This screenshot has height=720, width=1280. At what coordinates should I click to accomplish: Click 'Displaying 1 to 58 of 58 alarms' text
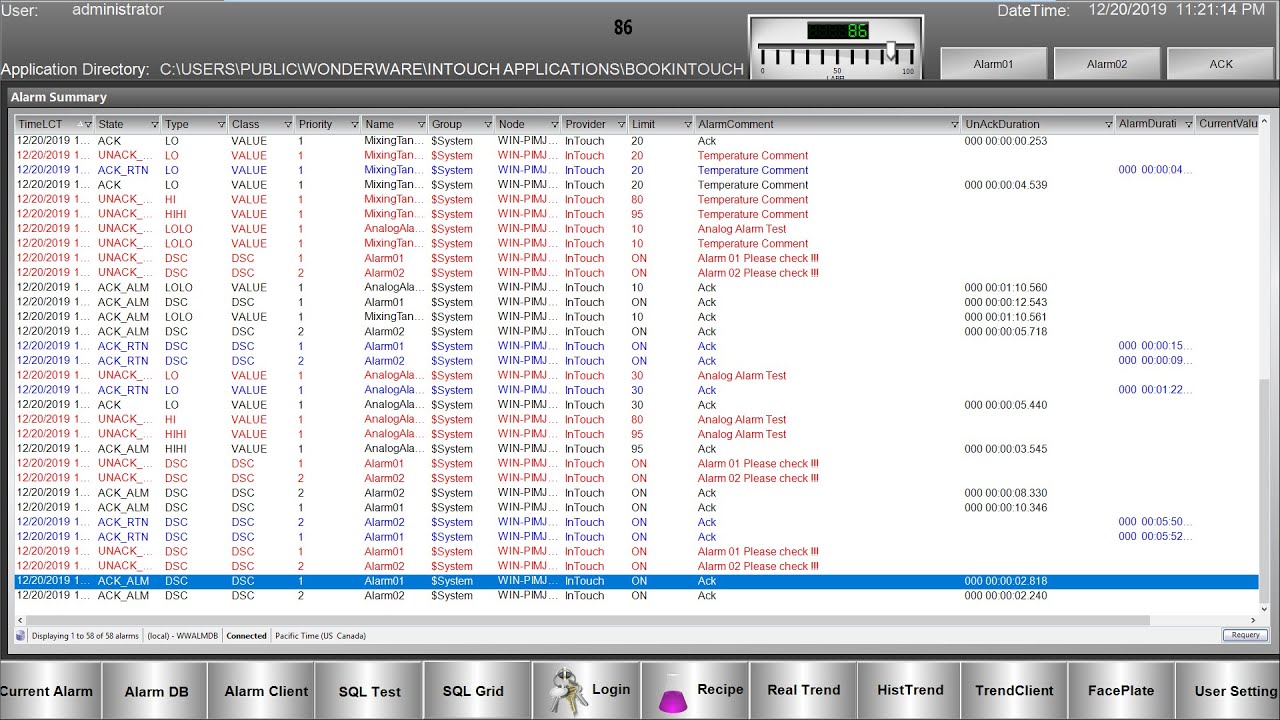[85, 636]
